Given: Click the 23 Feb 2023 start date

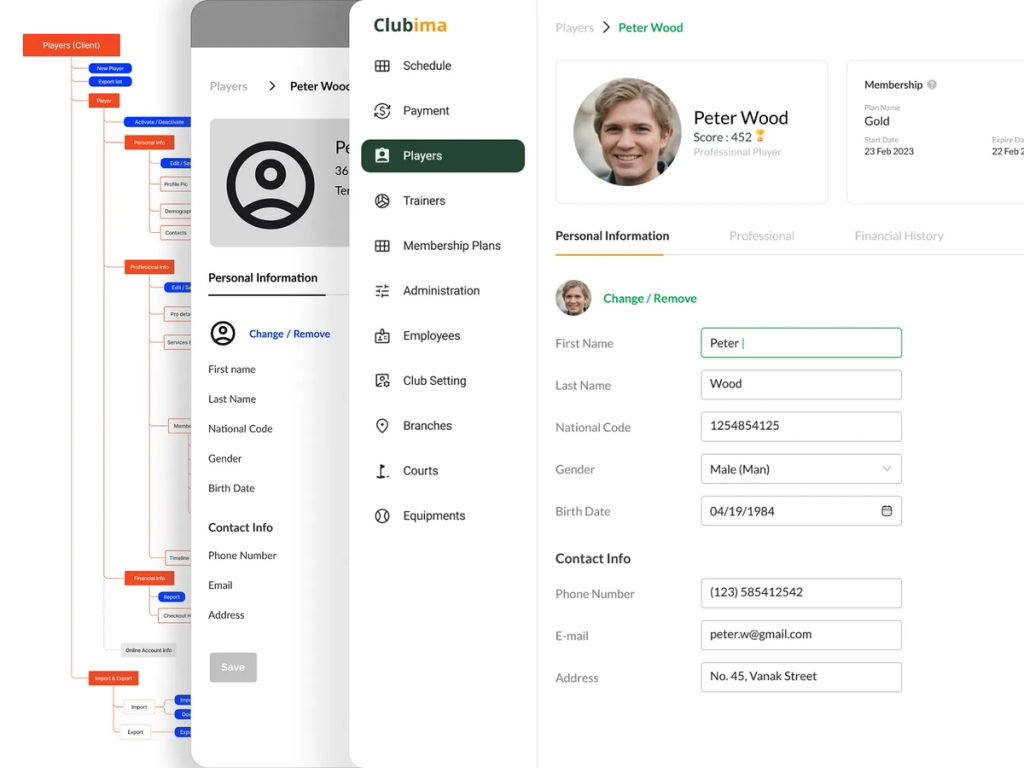Looking at the screenshot, I should (889, 152).
